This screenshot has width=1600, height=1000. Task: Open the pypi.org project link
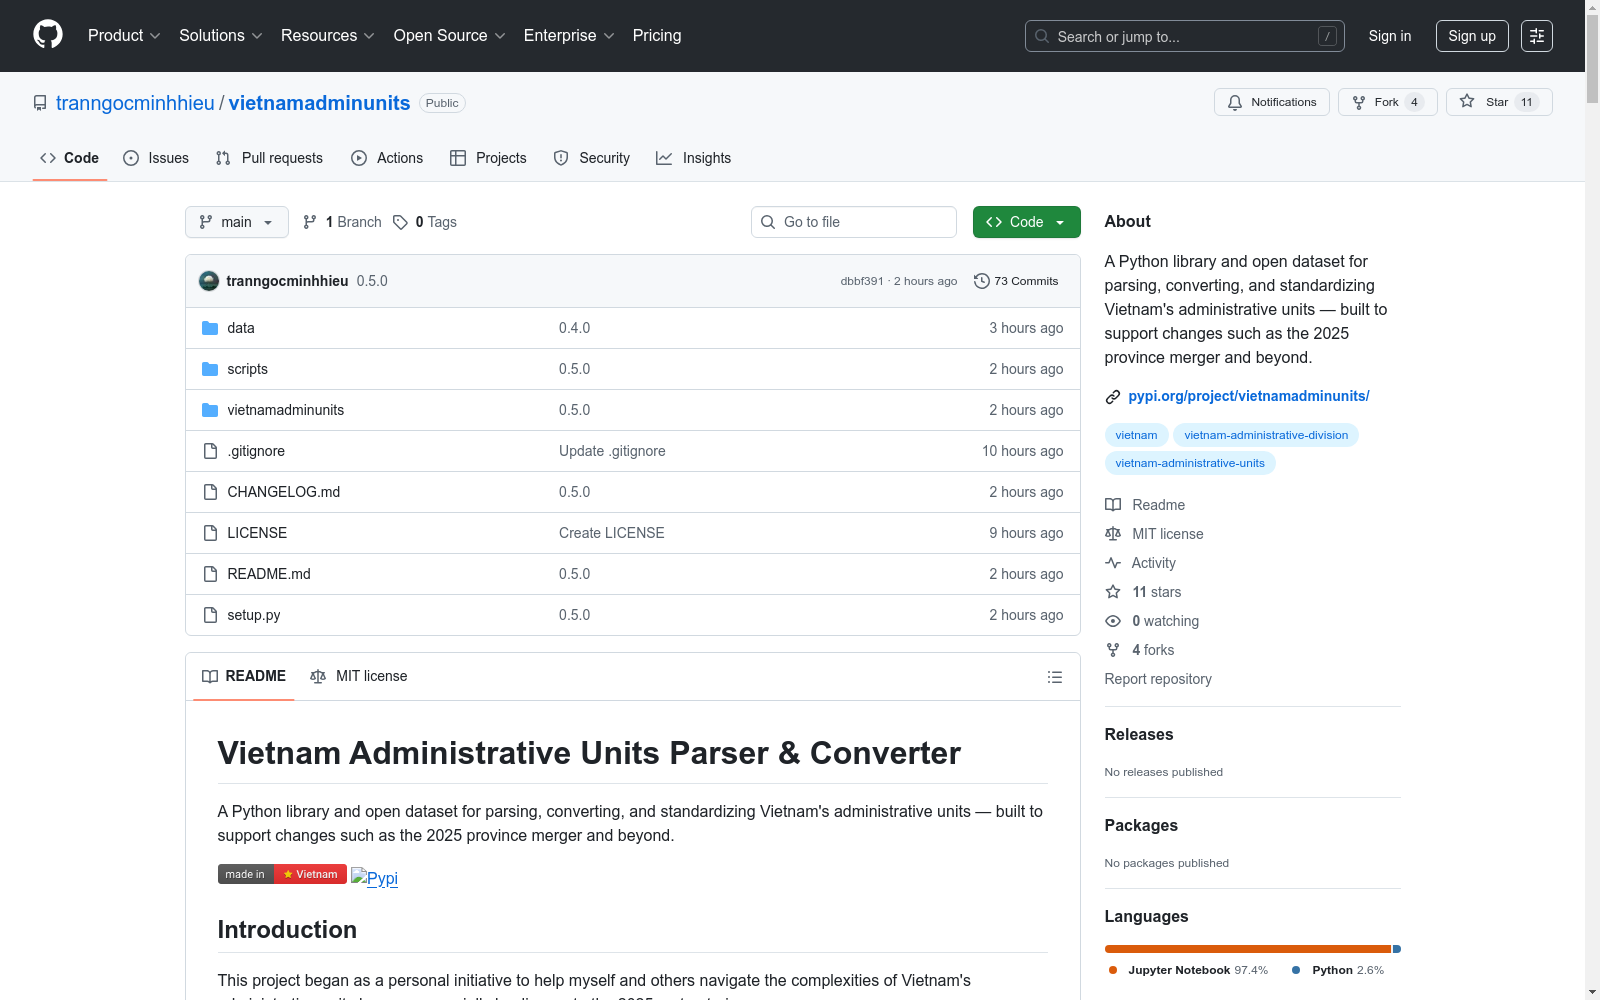tap(1249, 396)
